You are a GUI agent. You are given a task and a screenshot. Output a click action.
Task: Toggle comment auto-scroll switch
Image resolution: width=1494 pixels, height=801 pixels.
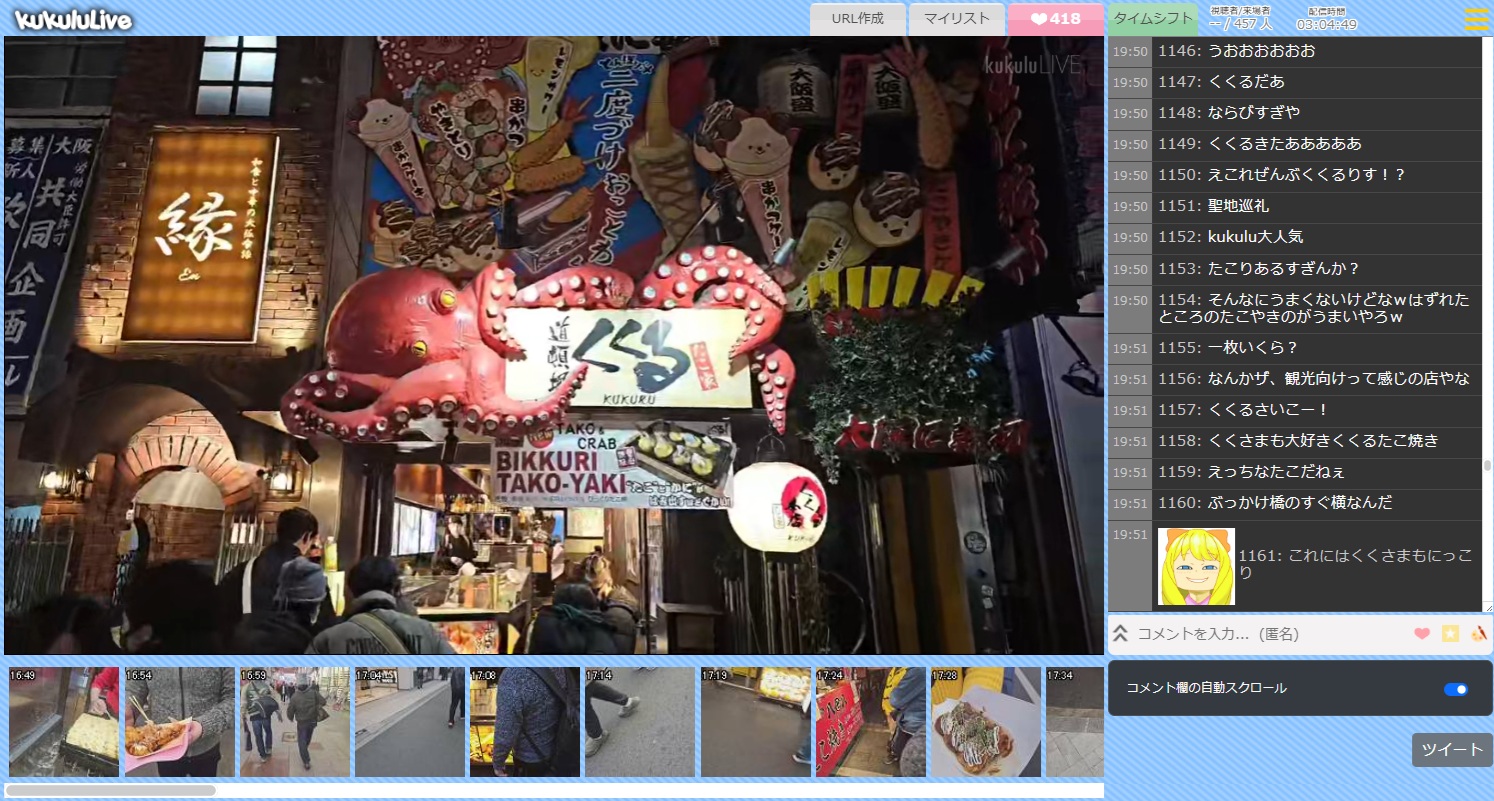click(1455, 689)
